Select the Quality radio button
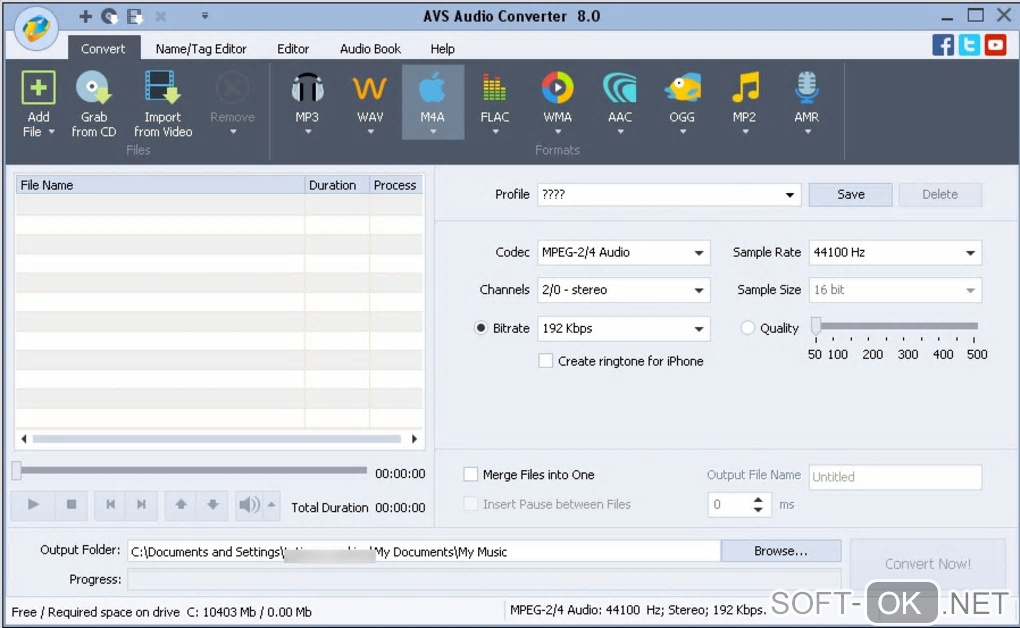The width and height of the screenshot is (1020, 628). point(747,328)
